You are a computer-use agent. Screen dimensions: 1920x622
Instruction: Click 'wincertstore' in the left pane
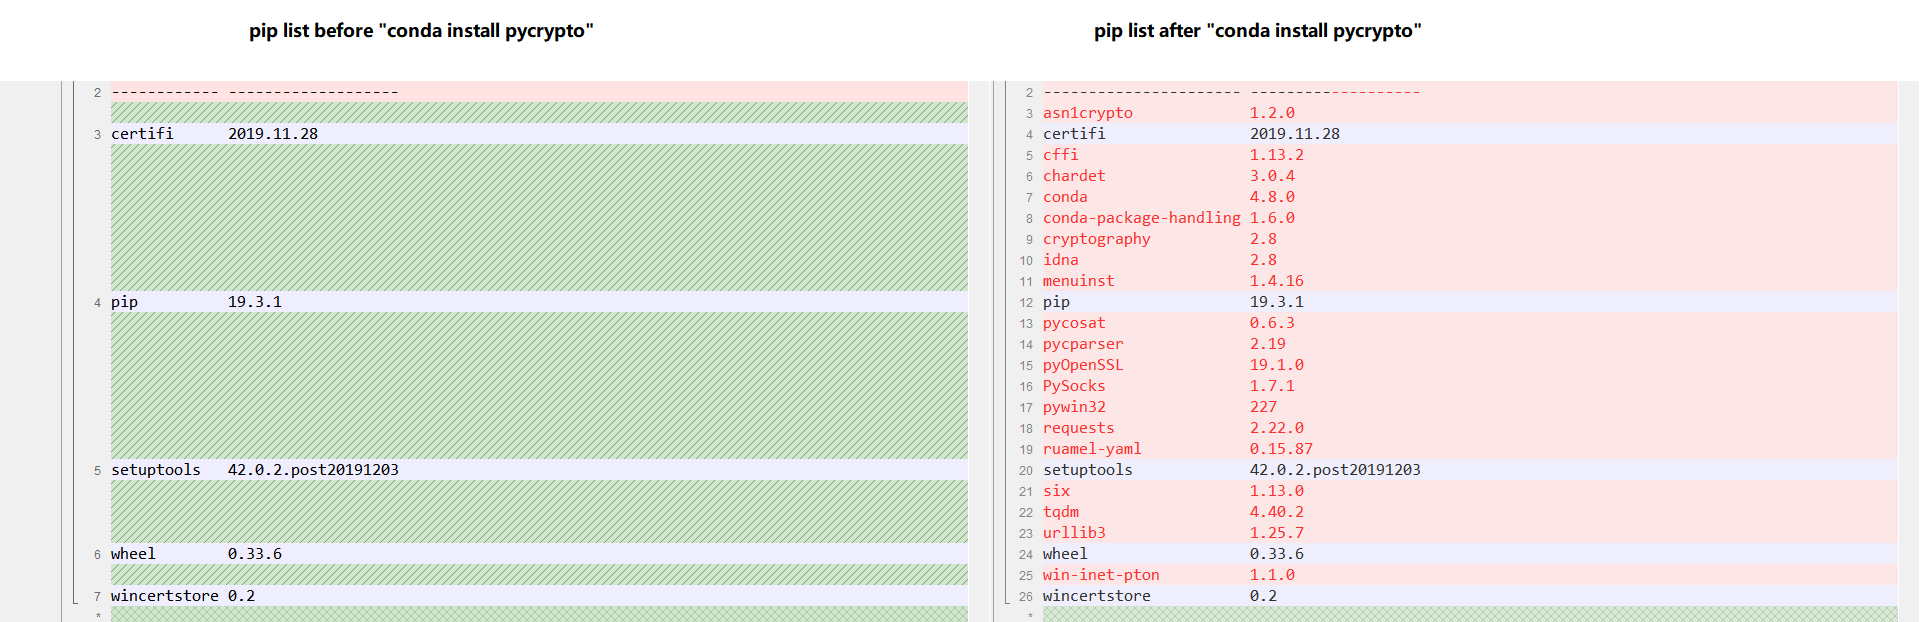click(x=165, y=596)
